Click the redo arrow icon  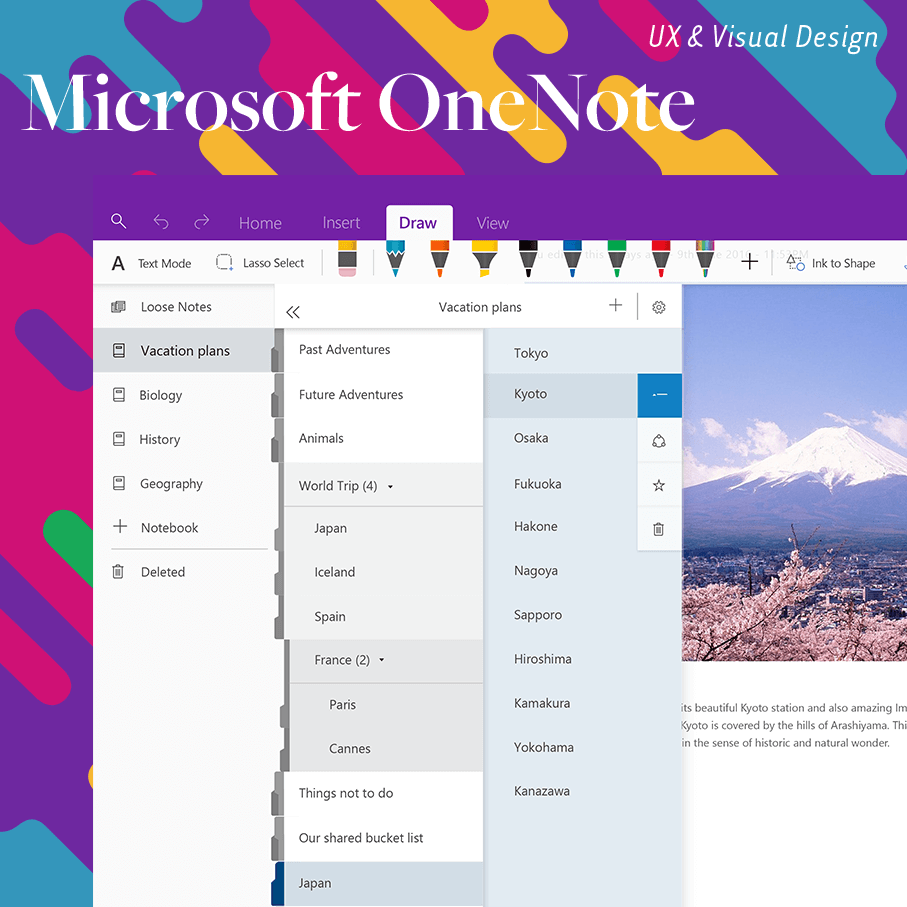(201, 222)
